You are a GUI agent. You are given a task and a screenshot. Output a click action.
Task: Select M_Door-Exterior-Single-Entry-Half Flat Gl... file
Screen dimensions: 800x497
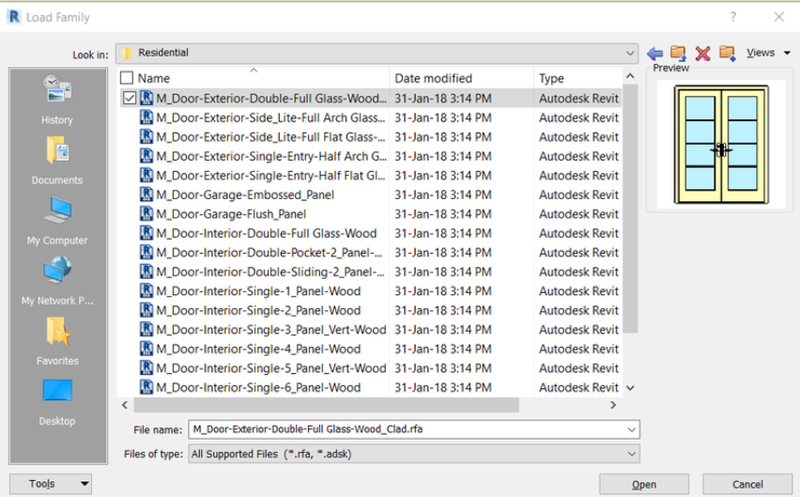[270, 175]
